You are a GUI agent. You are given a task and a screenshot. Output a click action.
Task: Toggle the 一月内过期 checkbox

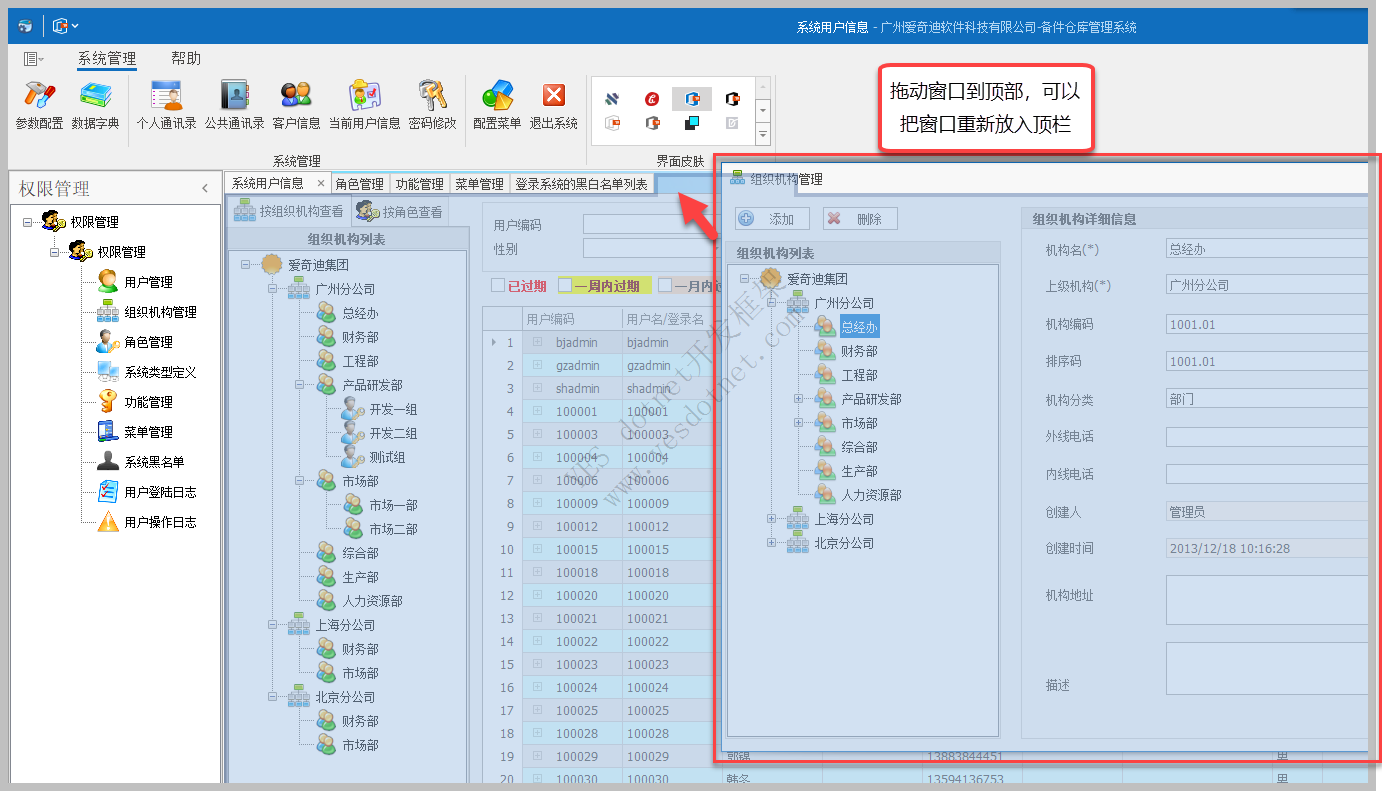click(x=665, y=285)
